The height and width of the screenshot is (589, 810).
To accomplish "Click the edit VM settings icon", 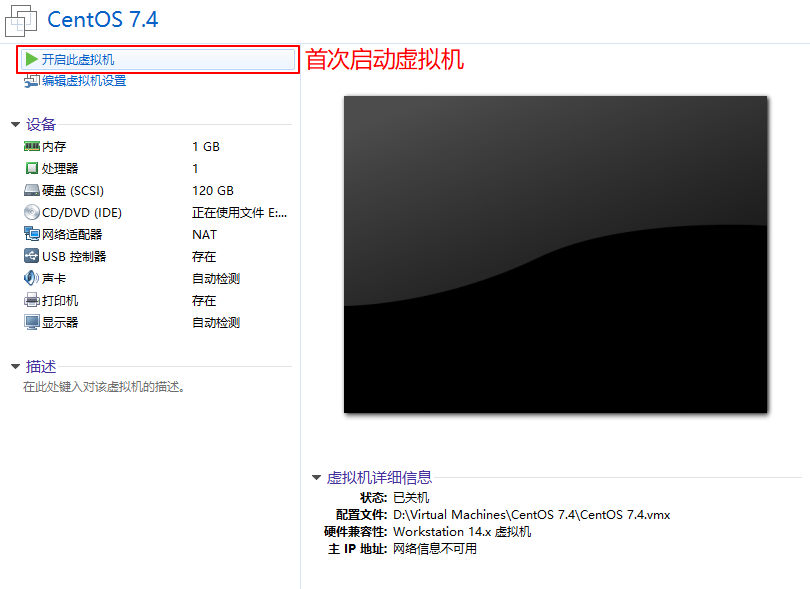I will tap(32, 81).
